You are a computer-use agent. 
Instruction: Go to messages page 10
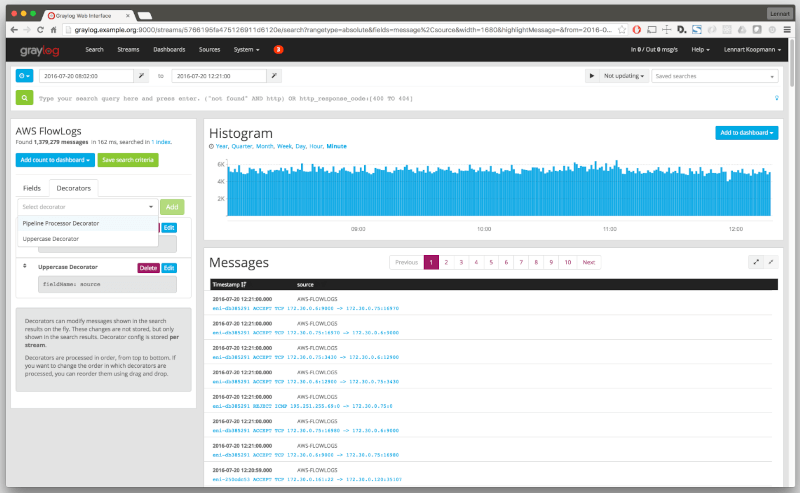pos(567,262)
